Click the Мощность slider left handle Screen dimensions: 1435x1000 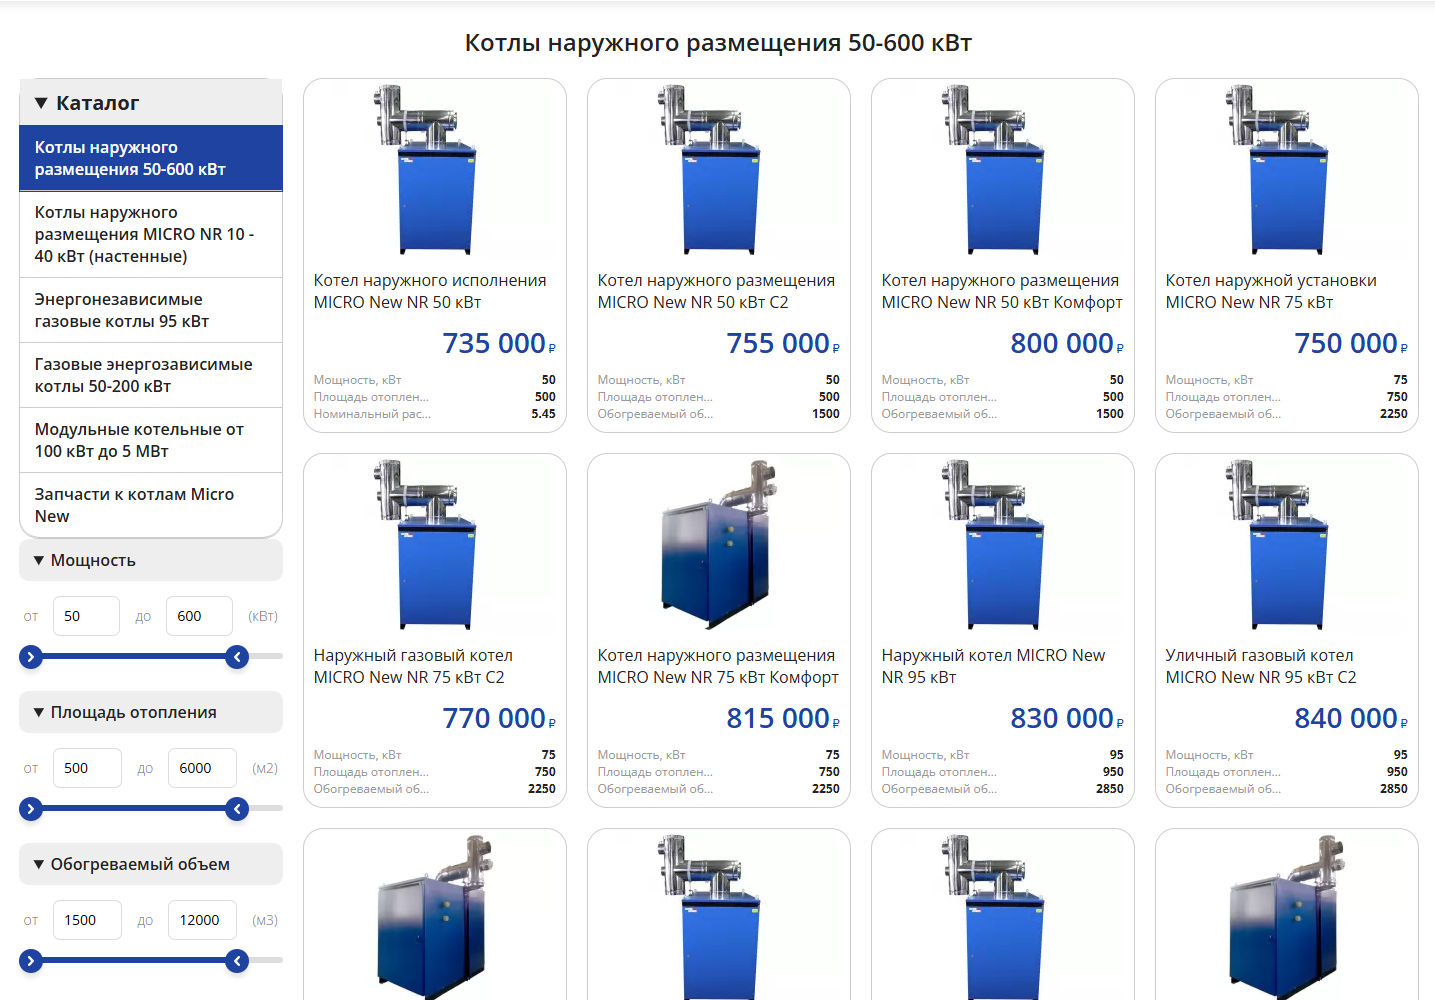tap(31, 657)
